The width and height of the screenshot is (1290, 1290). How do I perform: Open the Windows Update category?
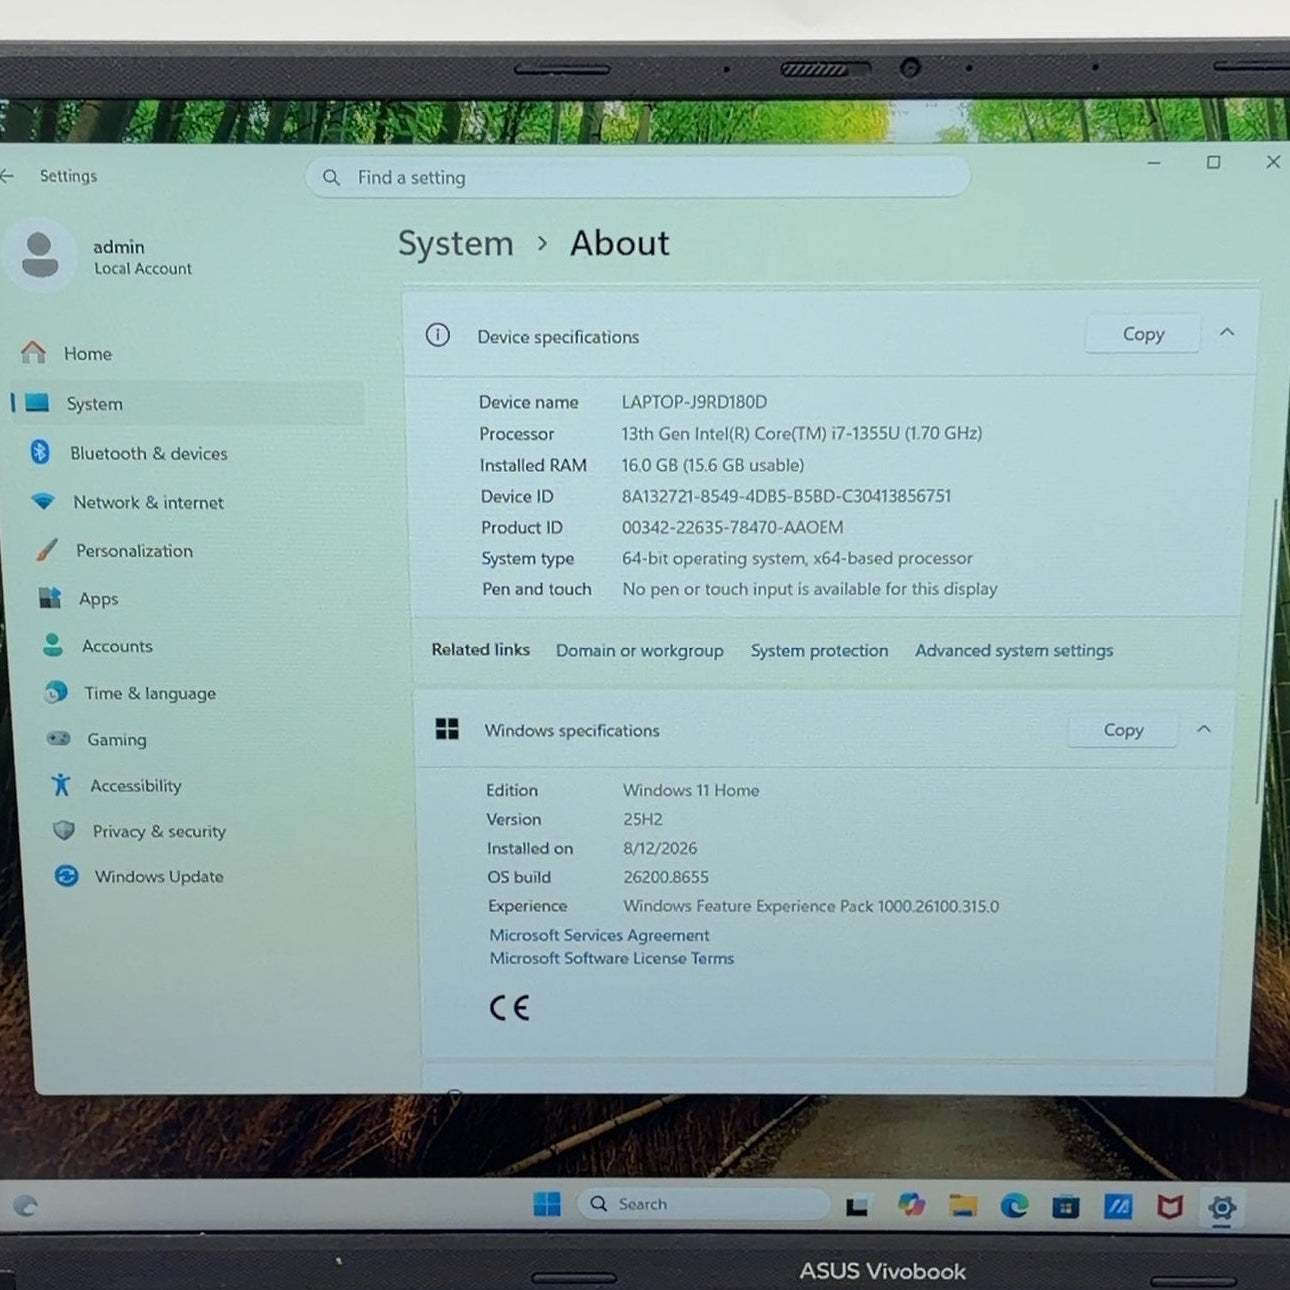(x=159, y=876)
